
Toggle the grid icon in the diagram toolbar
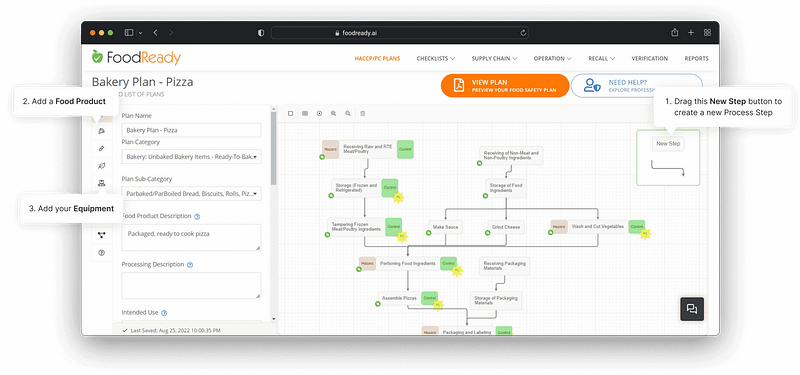coord(305,113)
